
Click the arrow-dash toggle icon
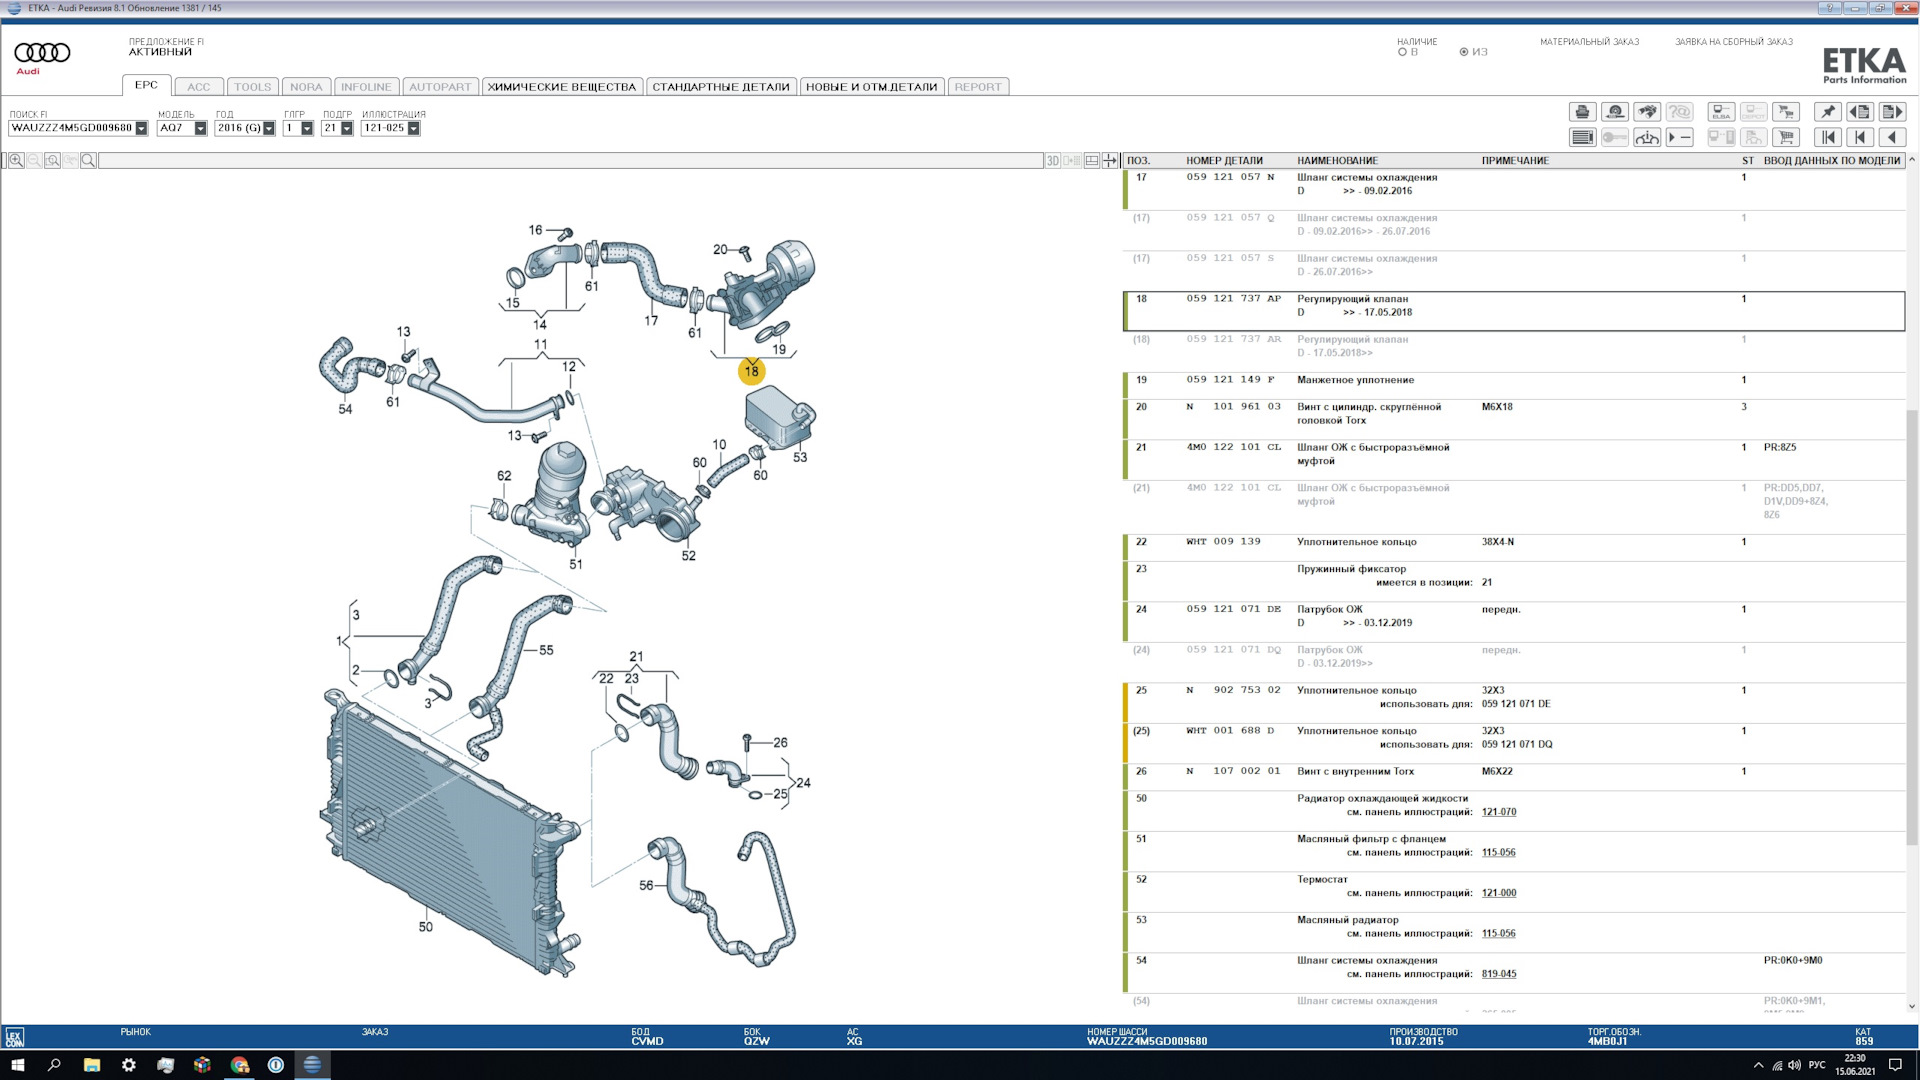1679,138
